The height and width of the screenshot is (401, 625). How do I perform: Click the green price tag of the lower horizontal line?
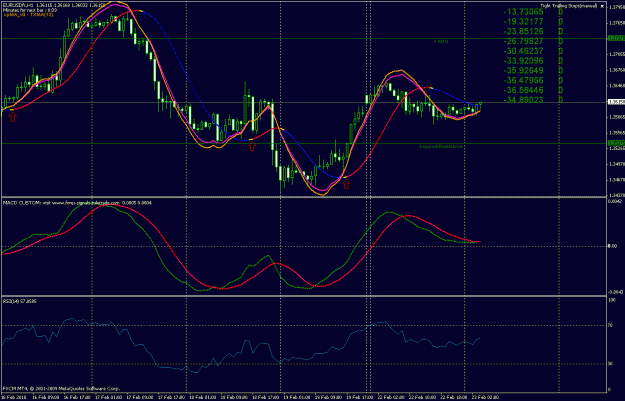click(x=616, y=143)
